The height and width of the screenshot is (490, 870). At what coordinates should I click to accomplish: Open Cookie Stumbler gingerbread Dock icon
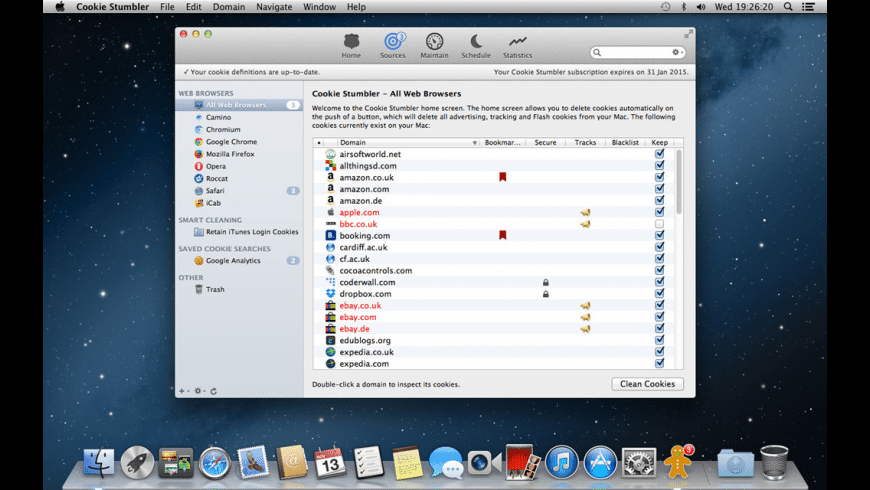click(x=678, y=462)
